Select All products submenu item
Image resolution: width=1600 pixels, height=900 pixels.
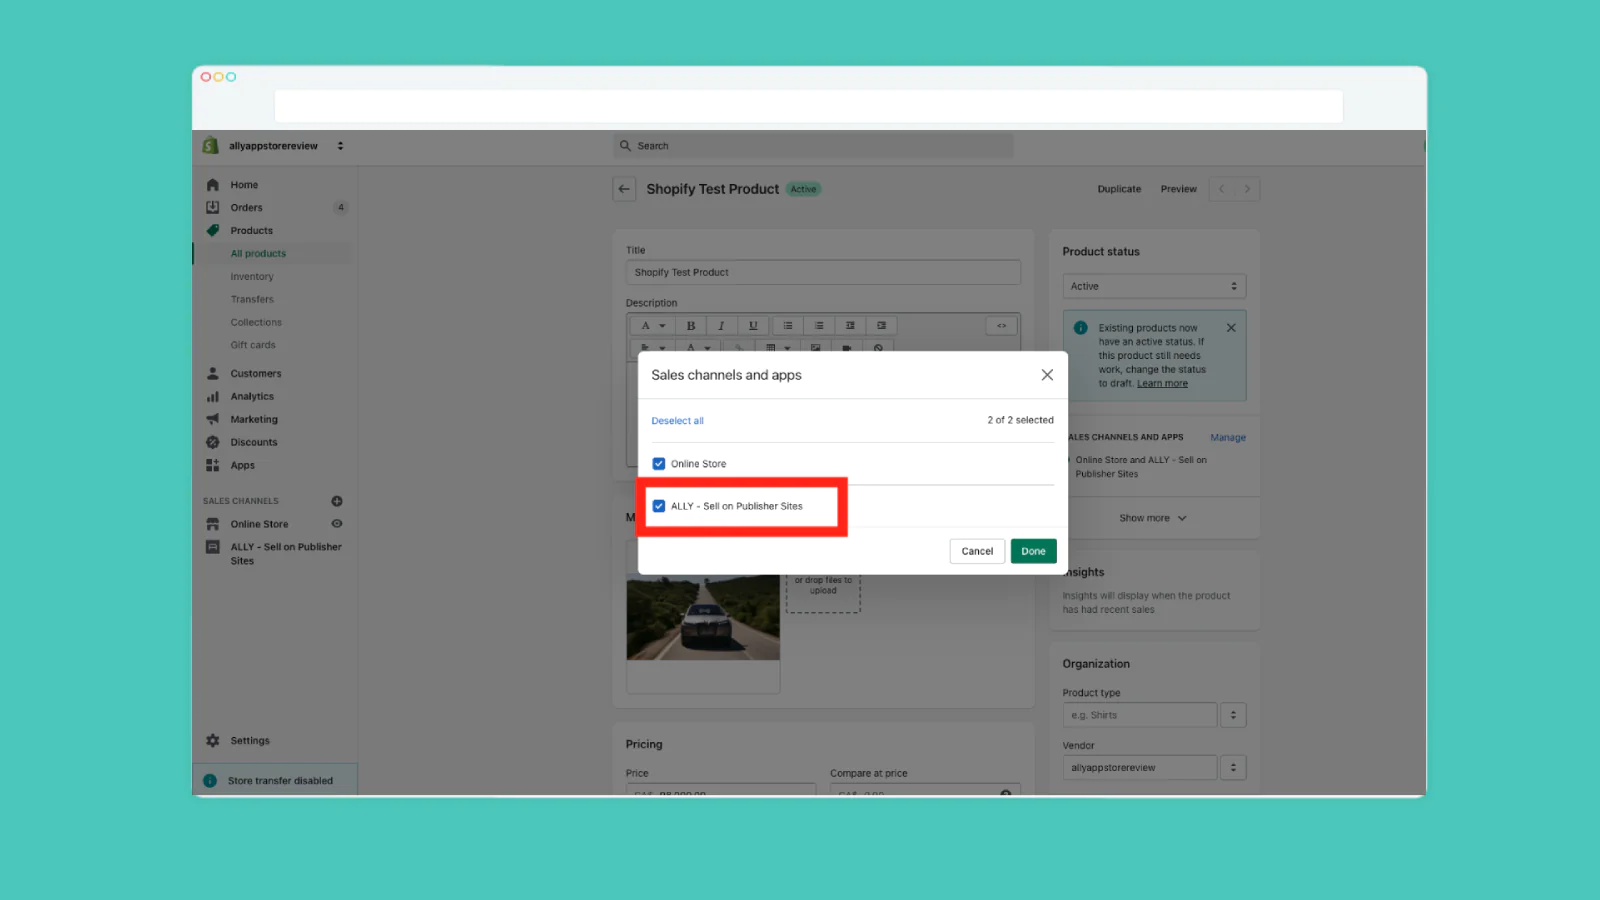click(x=258, y=254)
